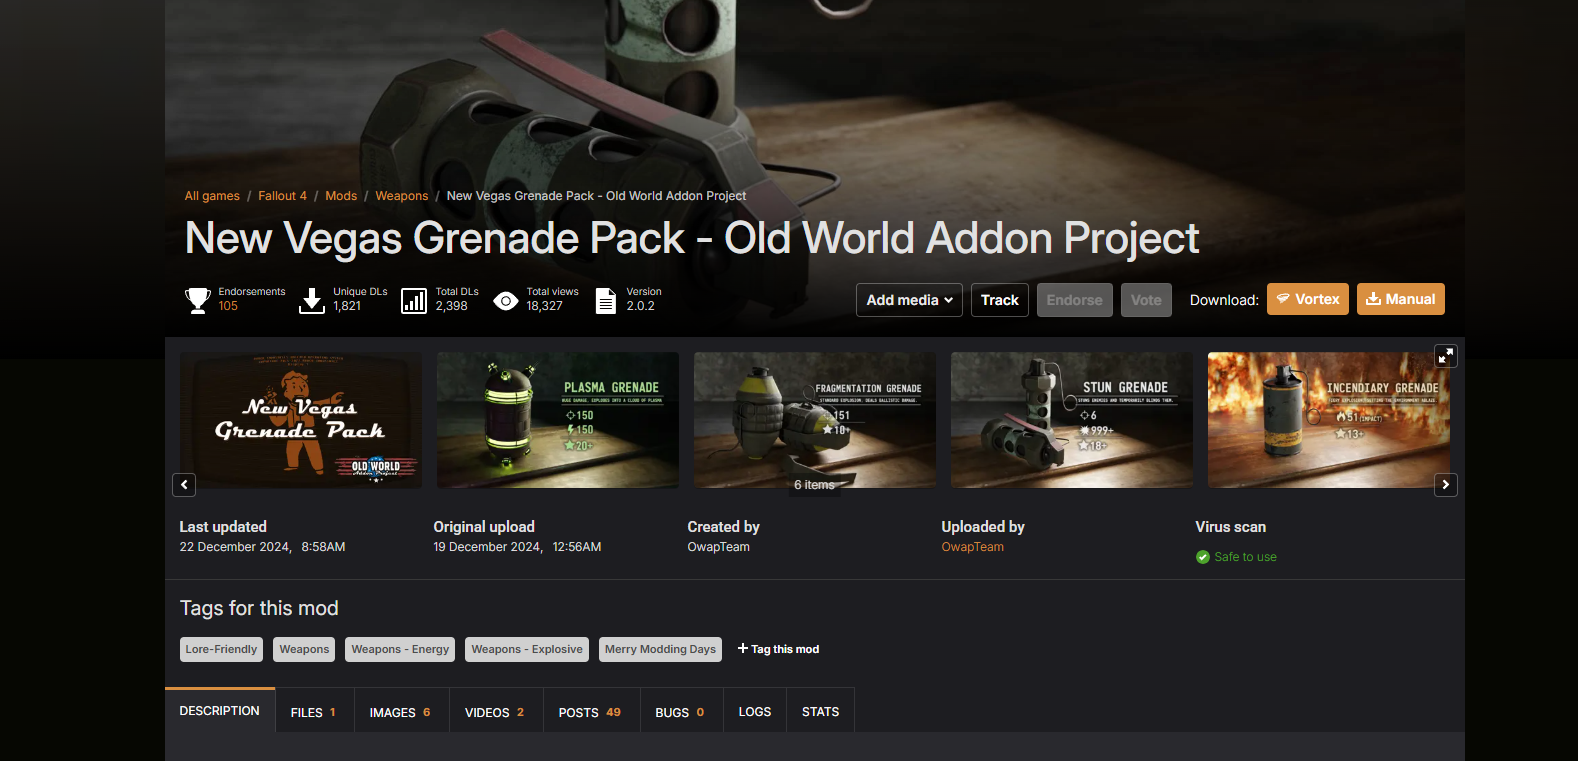This screenshot has width=1578, height=761.
Task: Click the 2.0.2 version number
Action: point(640,306)
